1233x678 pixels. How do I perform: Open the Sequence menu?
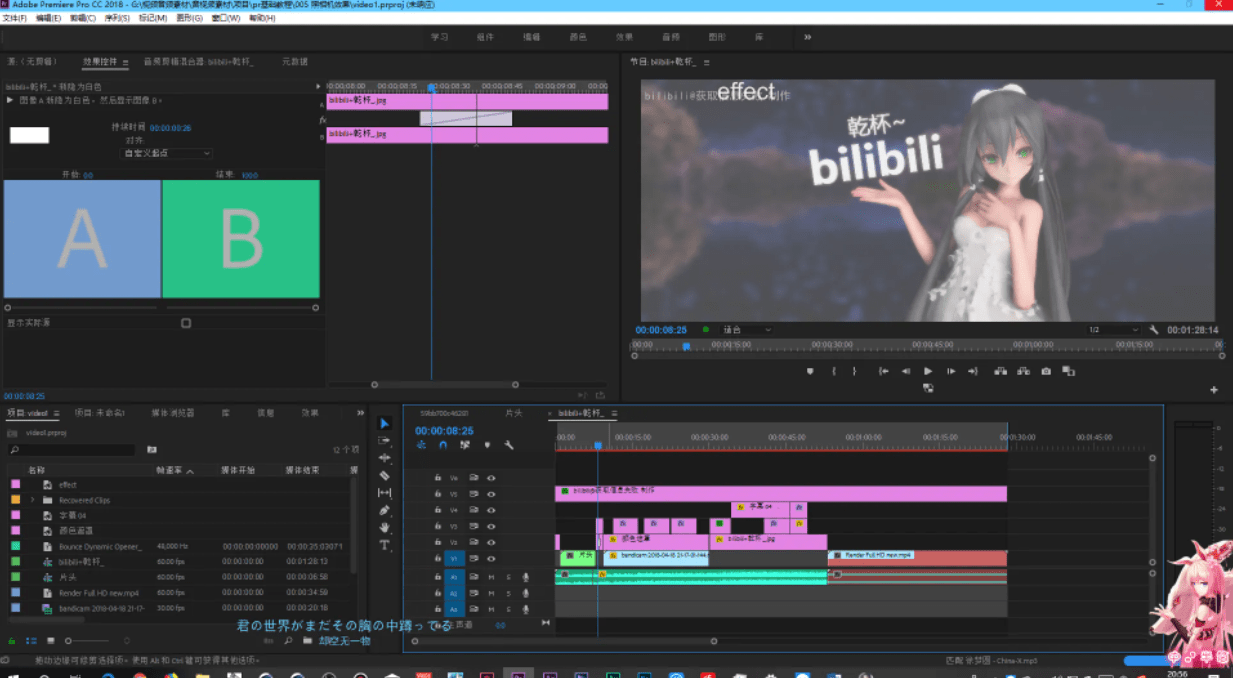click(x=118, y=18)
